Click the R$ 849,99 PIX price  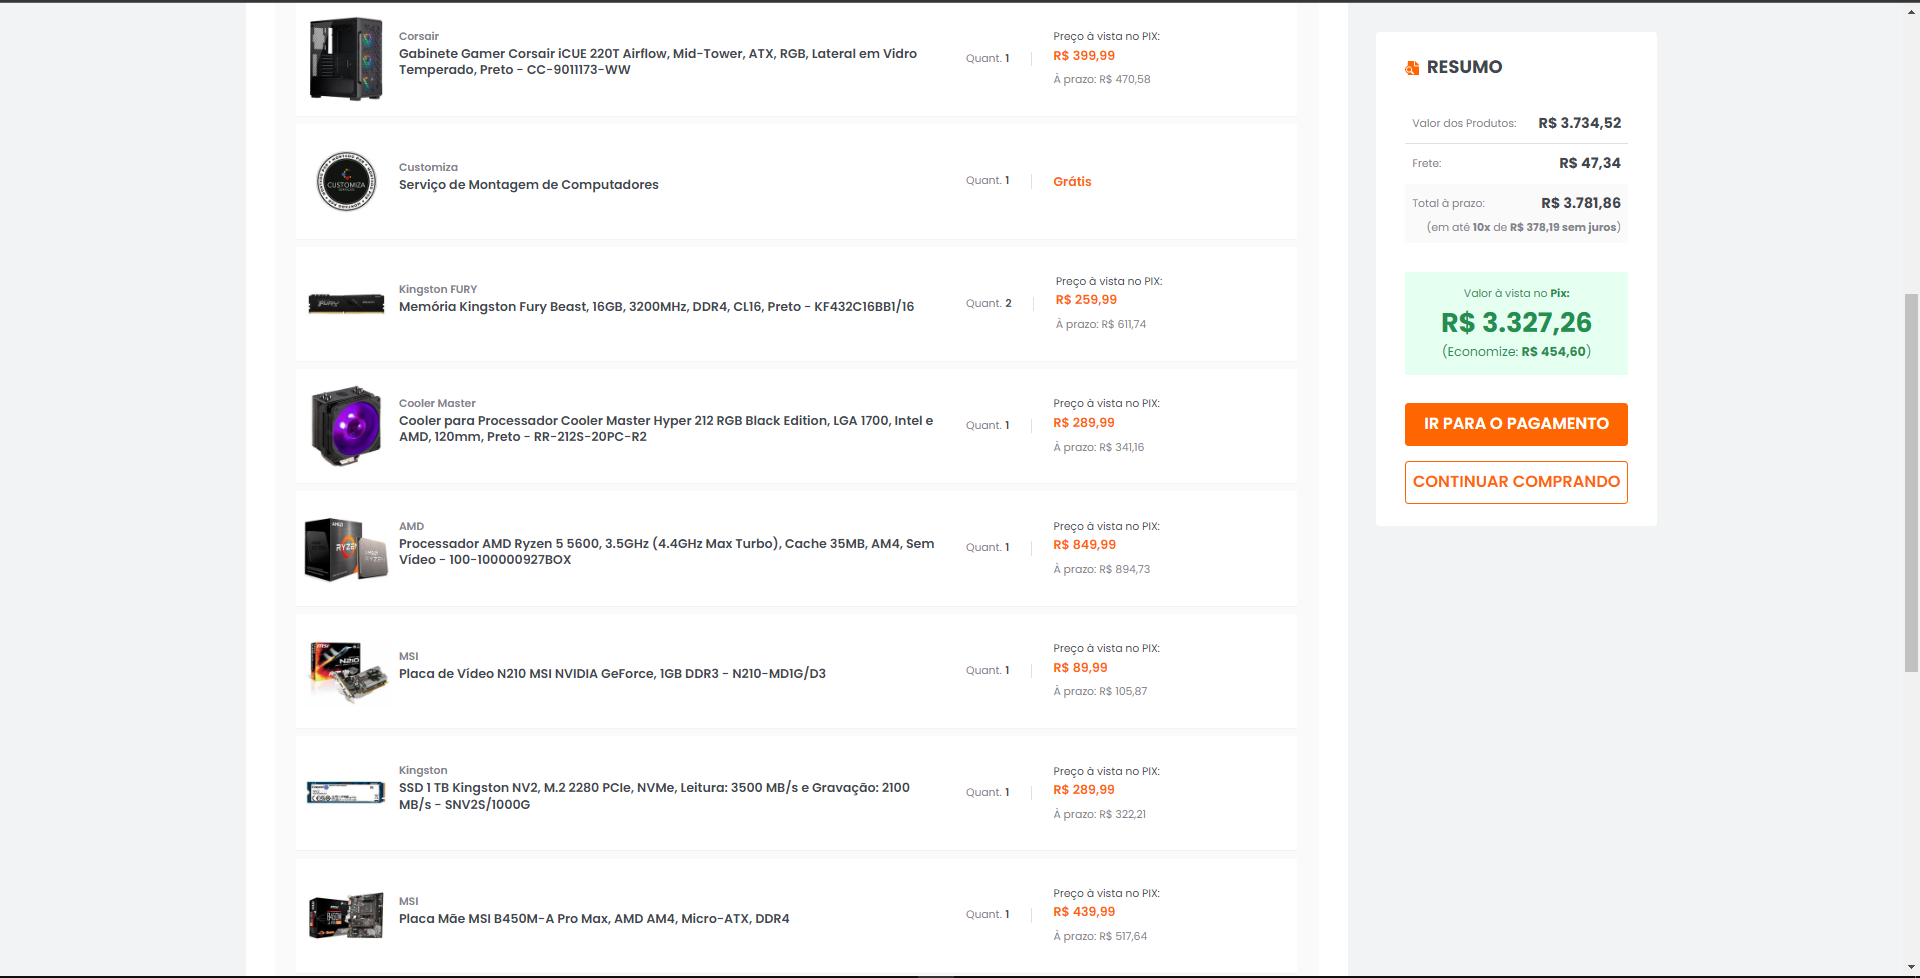tap(1084, 545)
